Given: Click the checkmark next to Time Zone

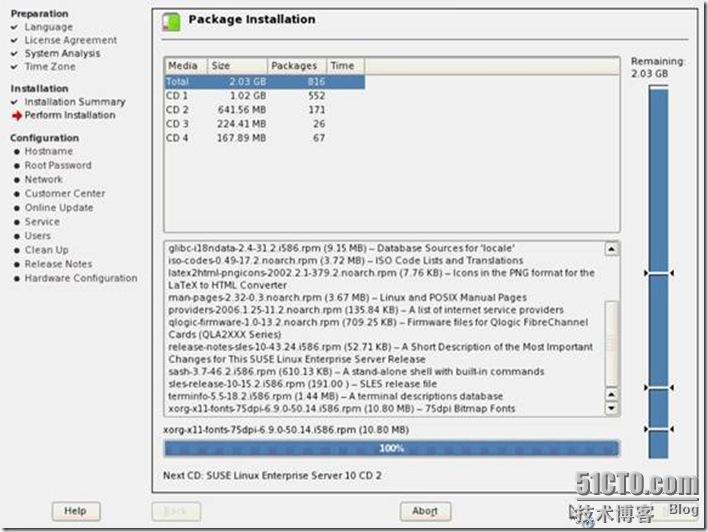Looking at the screenshot, I should click(14, 66).
